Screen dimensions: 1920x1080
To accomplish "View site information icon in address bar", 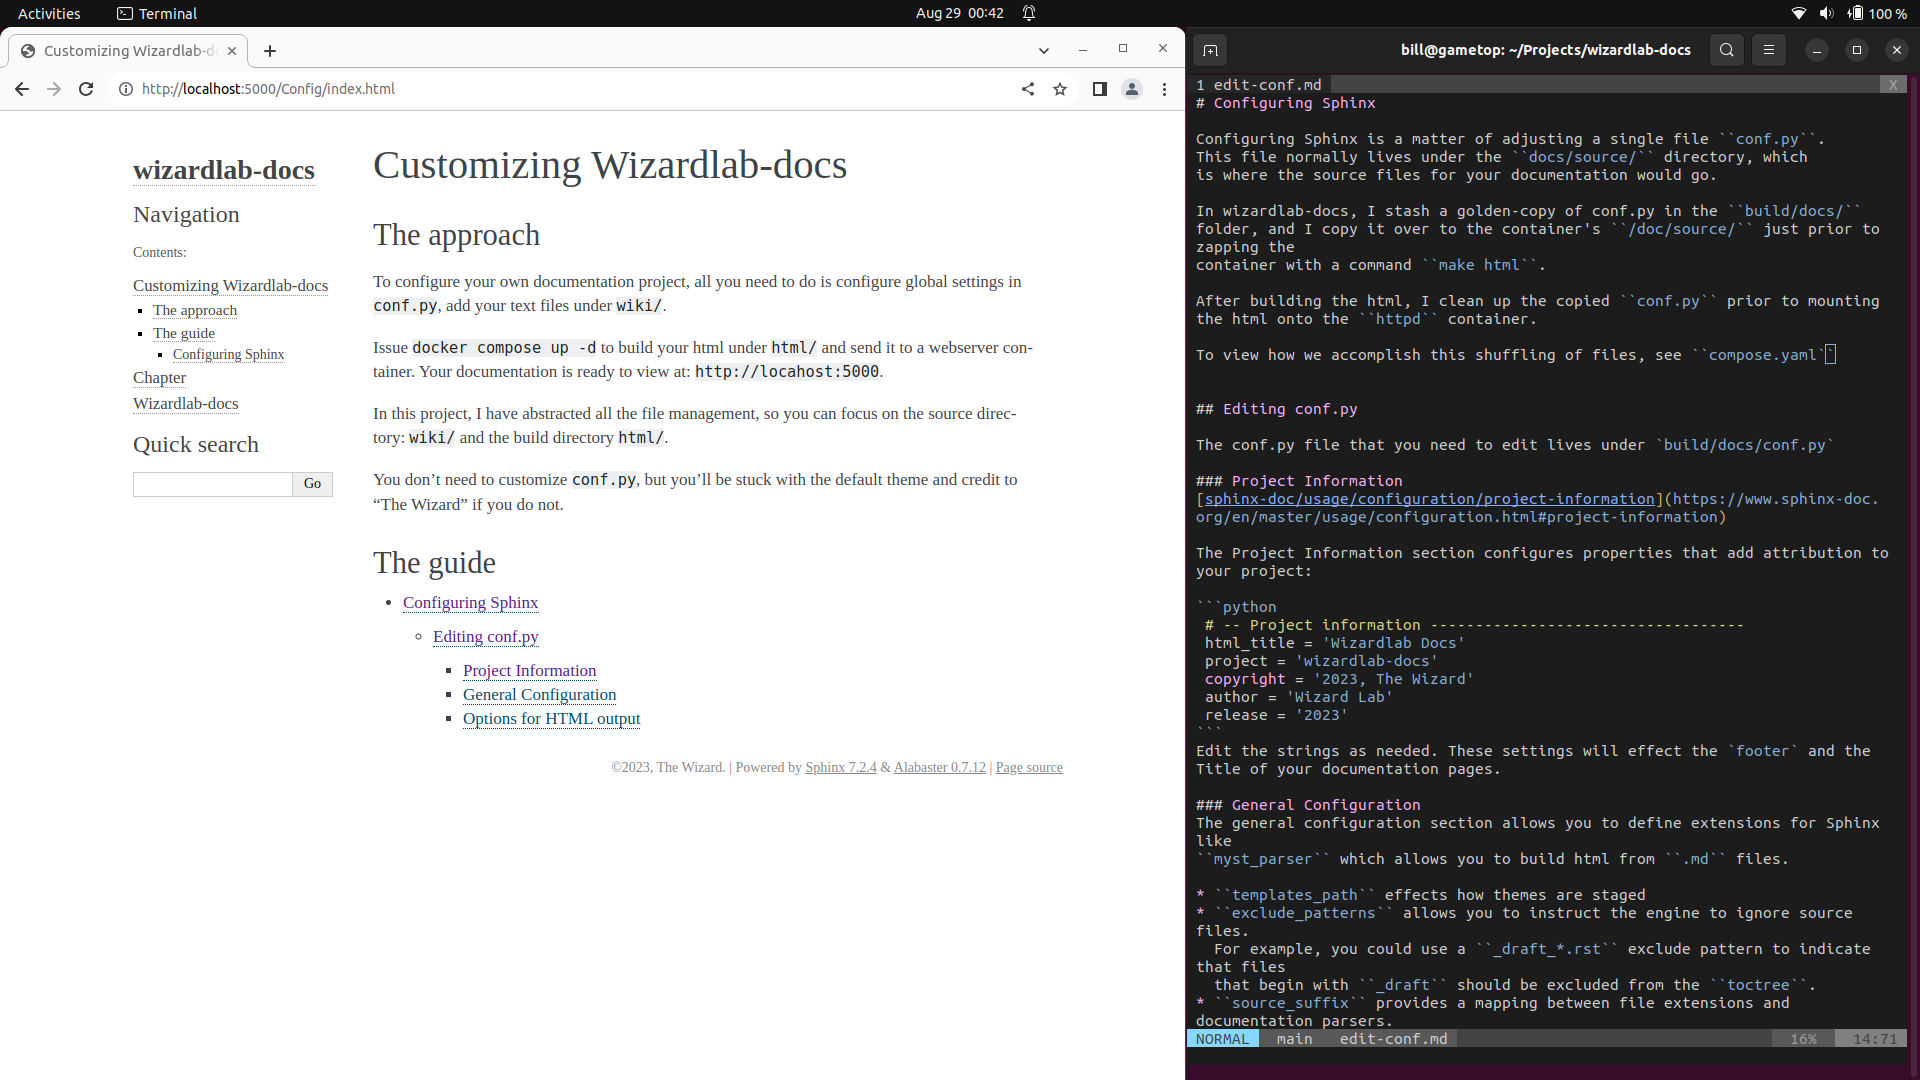I will pyautogui.click(x=126, y=89).
